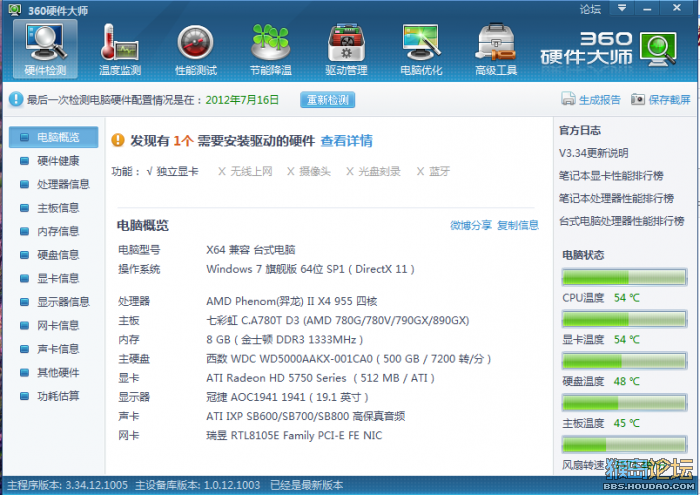Click the 显卡温度 progress bar
700x495 pixels.
(624, 319)
